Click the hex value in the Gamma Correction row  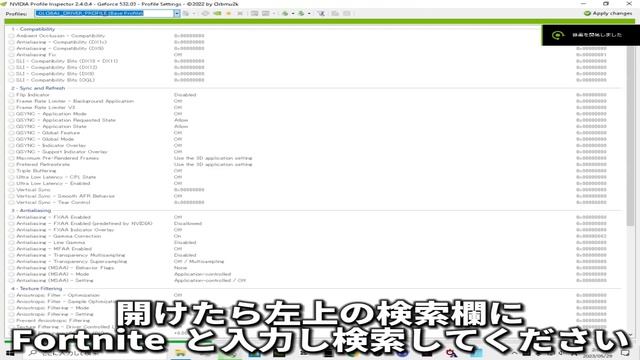[591, 236]
